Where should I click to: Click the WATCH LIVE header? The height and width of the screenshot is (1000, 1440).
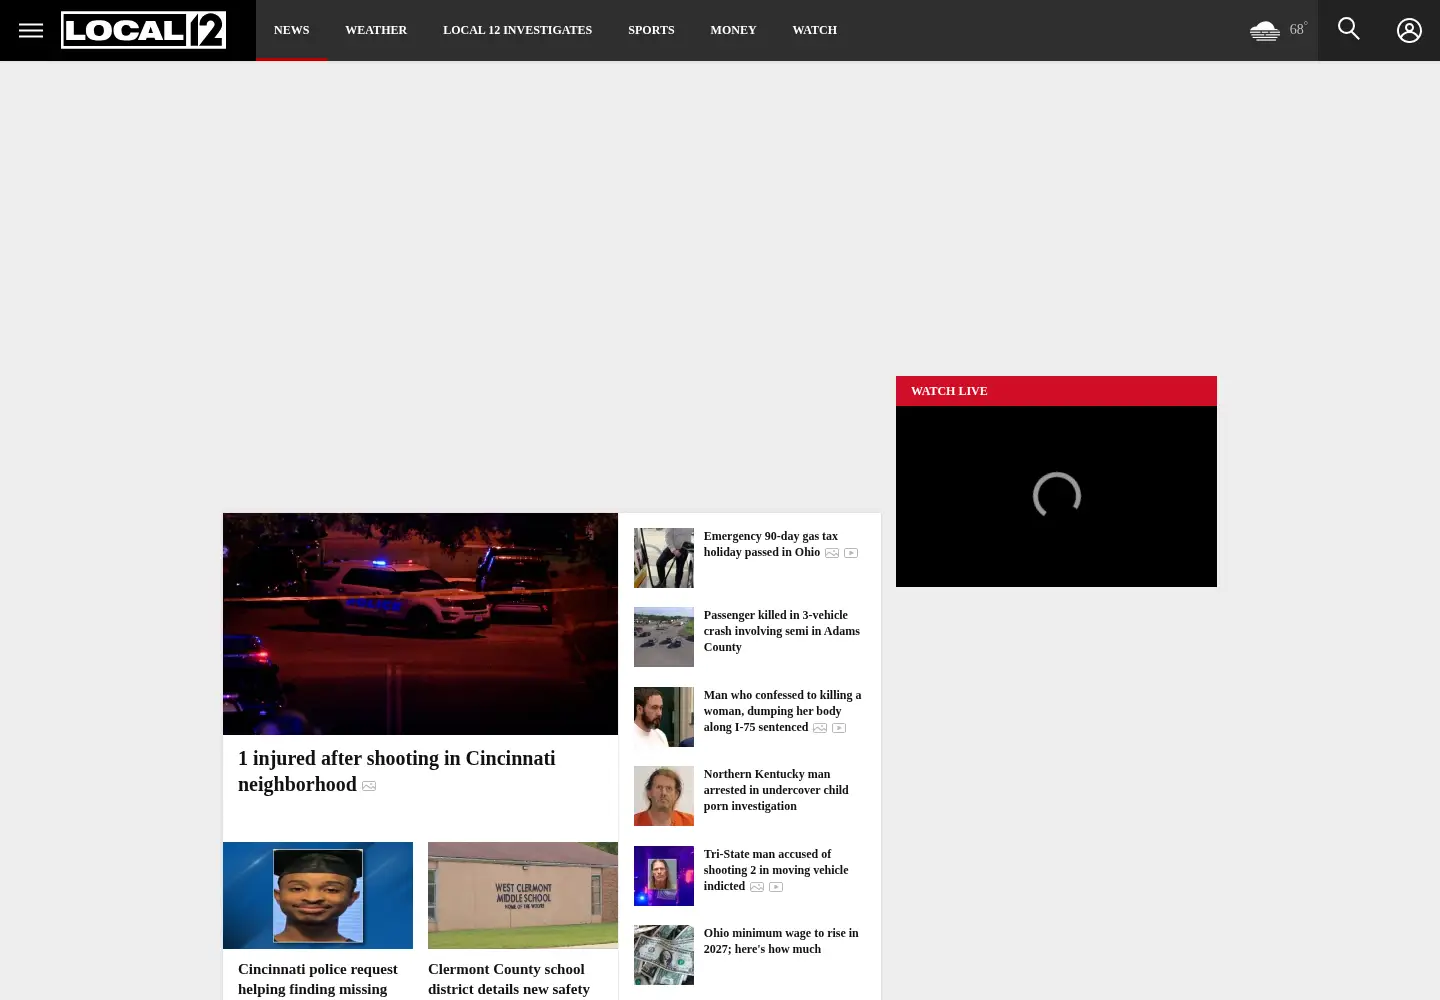tap(1056, 391)
